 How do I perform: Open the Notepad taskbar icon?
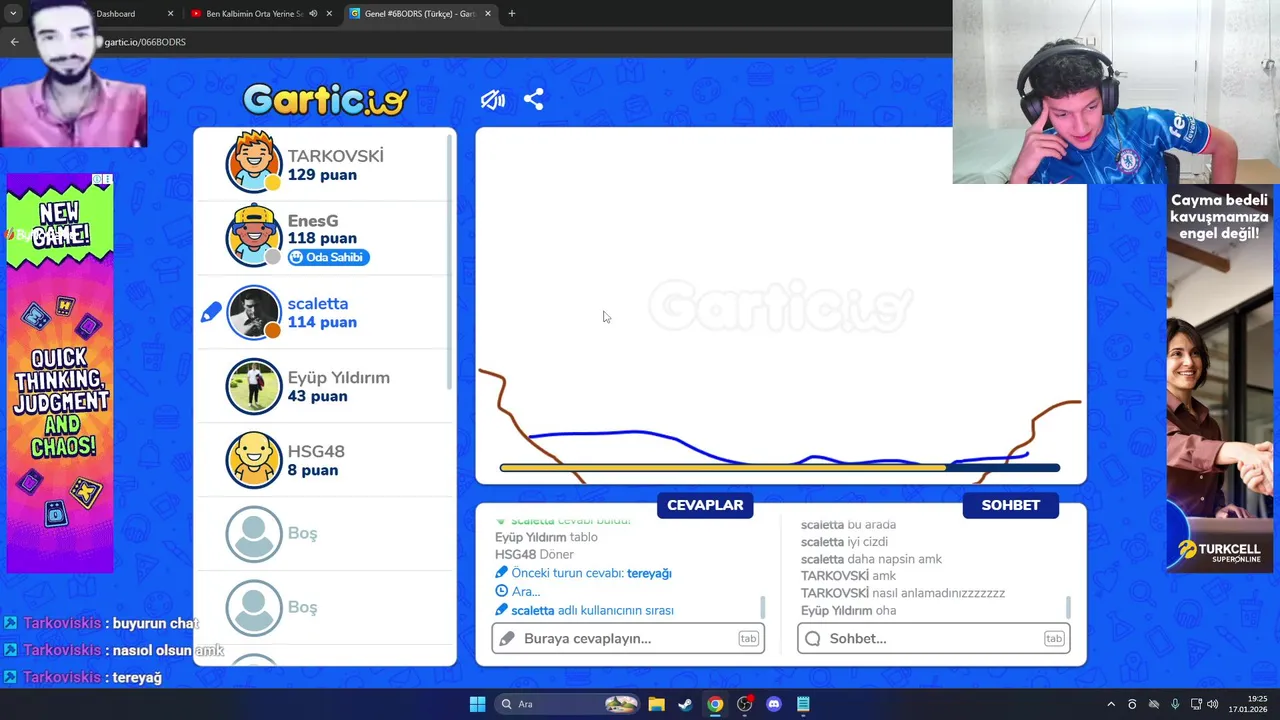803,704
